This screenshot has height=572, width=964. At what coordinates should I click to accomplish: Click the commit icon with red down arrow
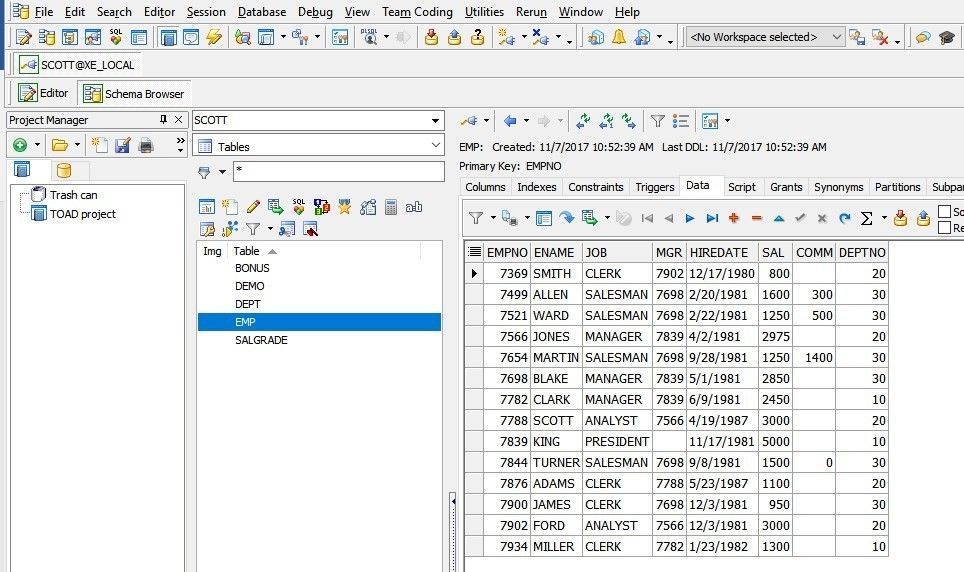pyautogui.click(x=432, y=38)
